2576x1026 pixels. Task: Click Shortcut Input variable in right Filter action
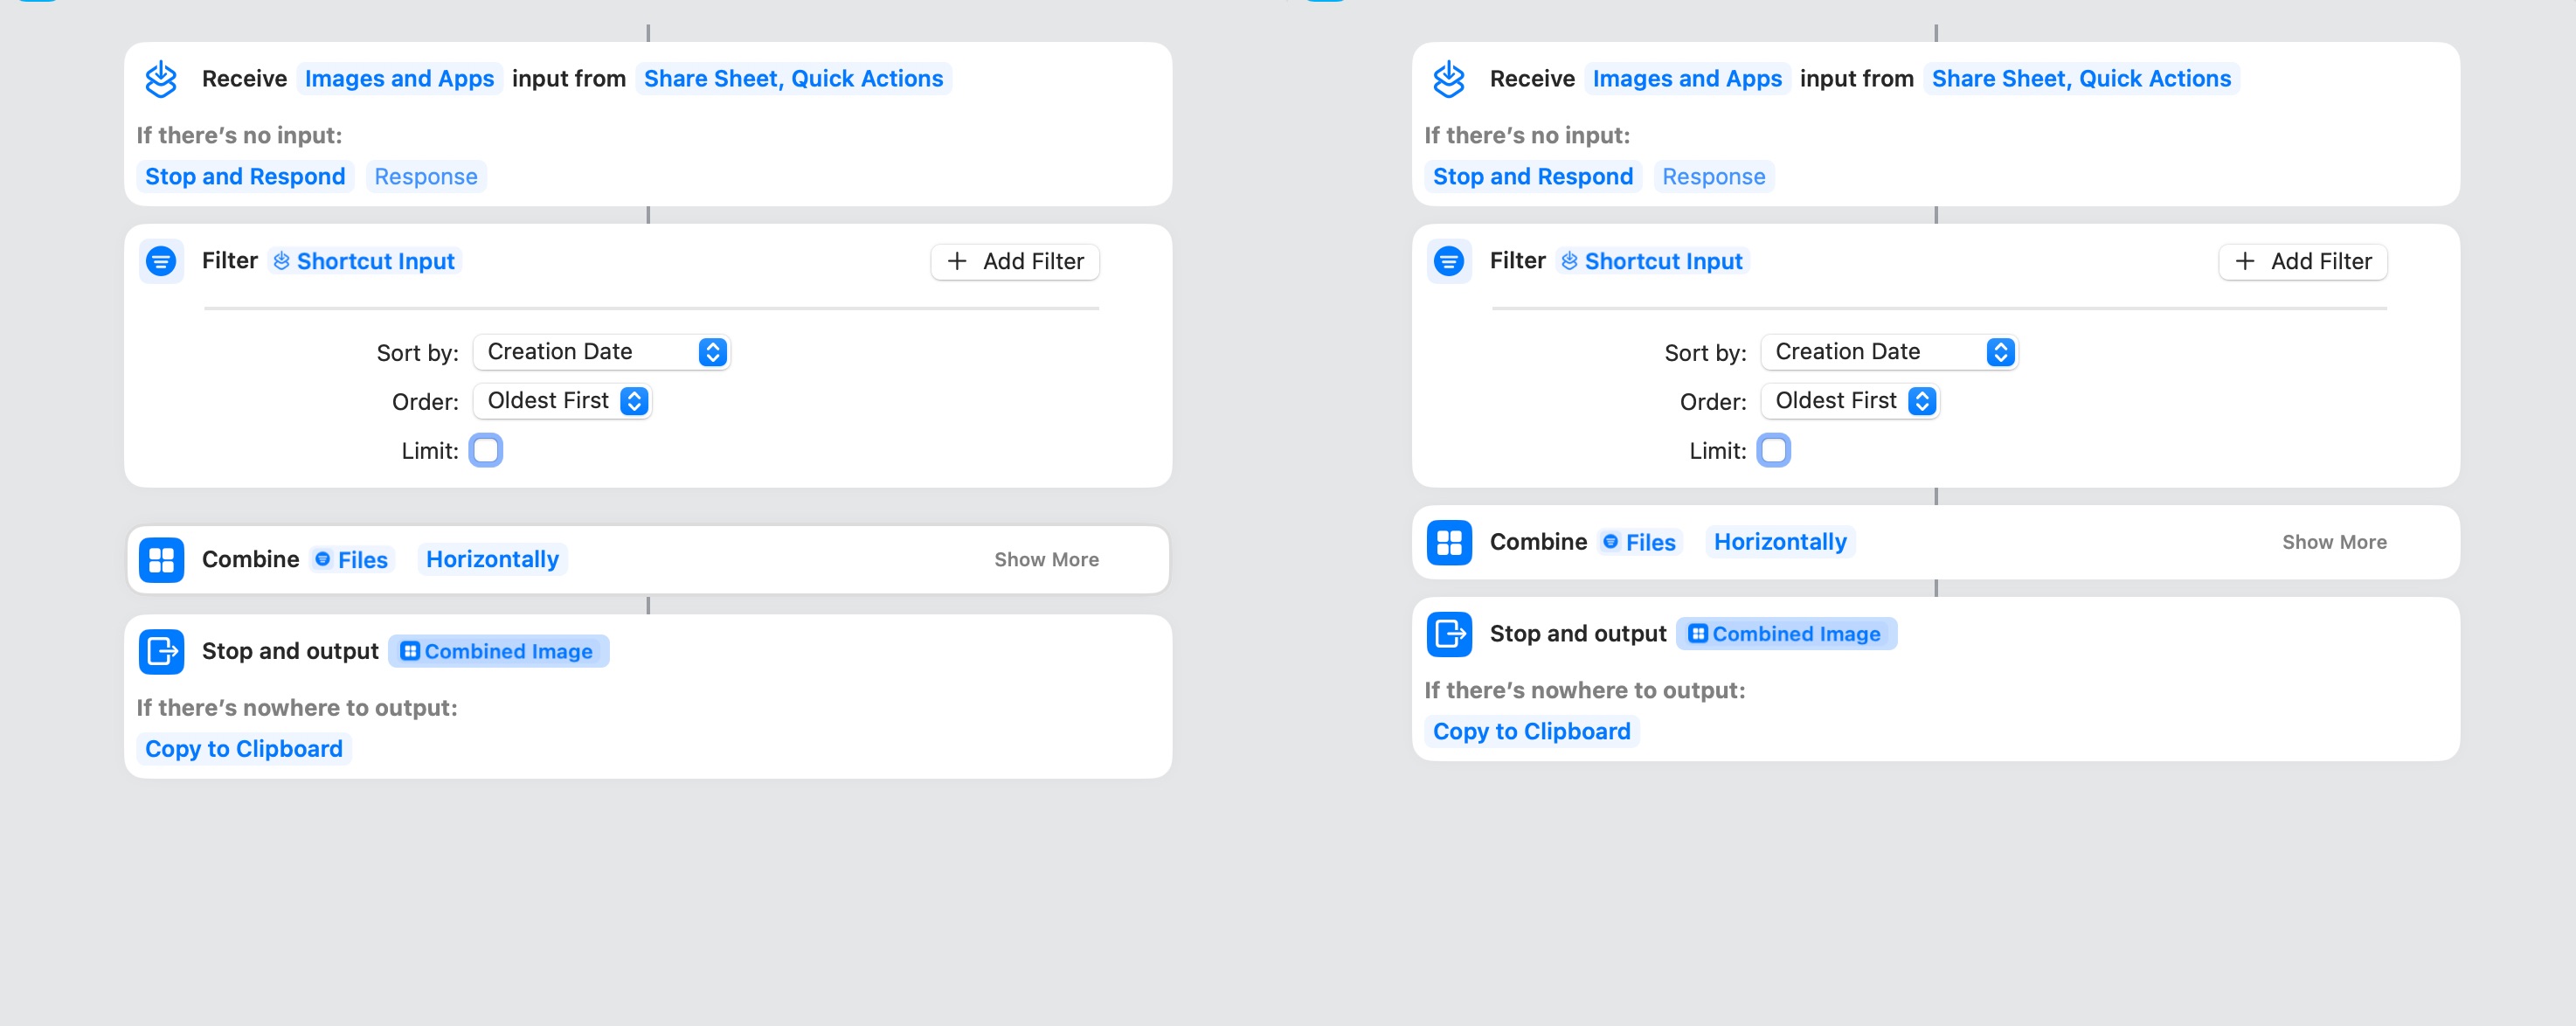[1653, 261]
